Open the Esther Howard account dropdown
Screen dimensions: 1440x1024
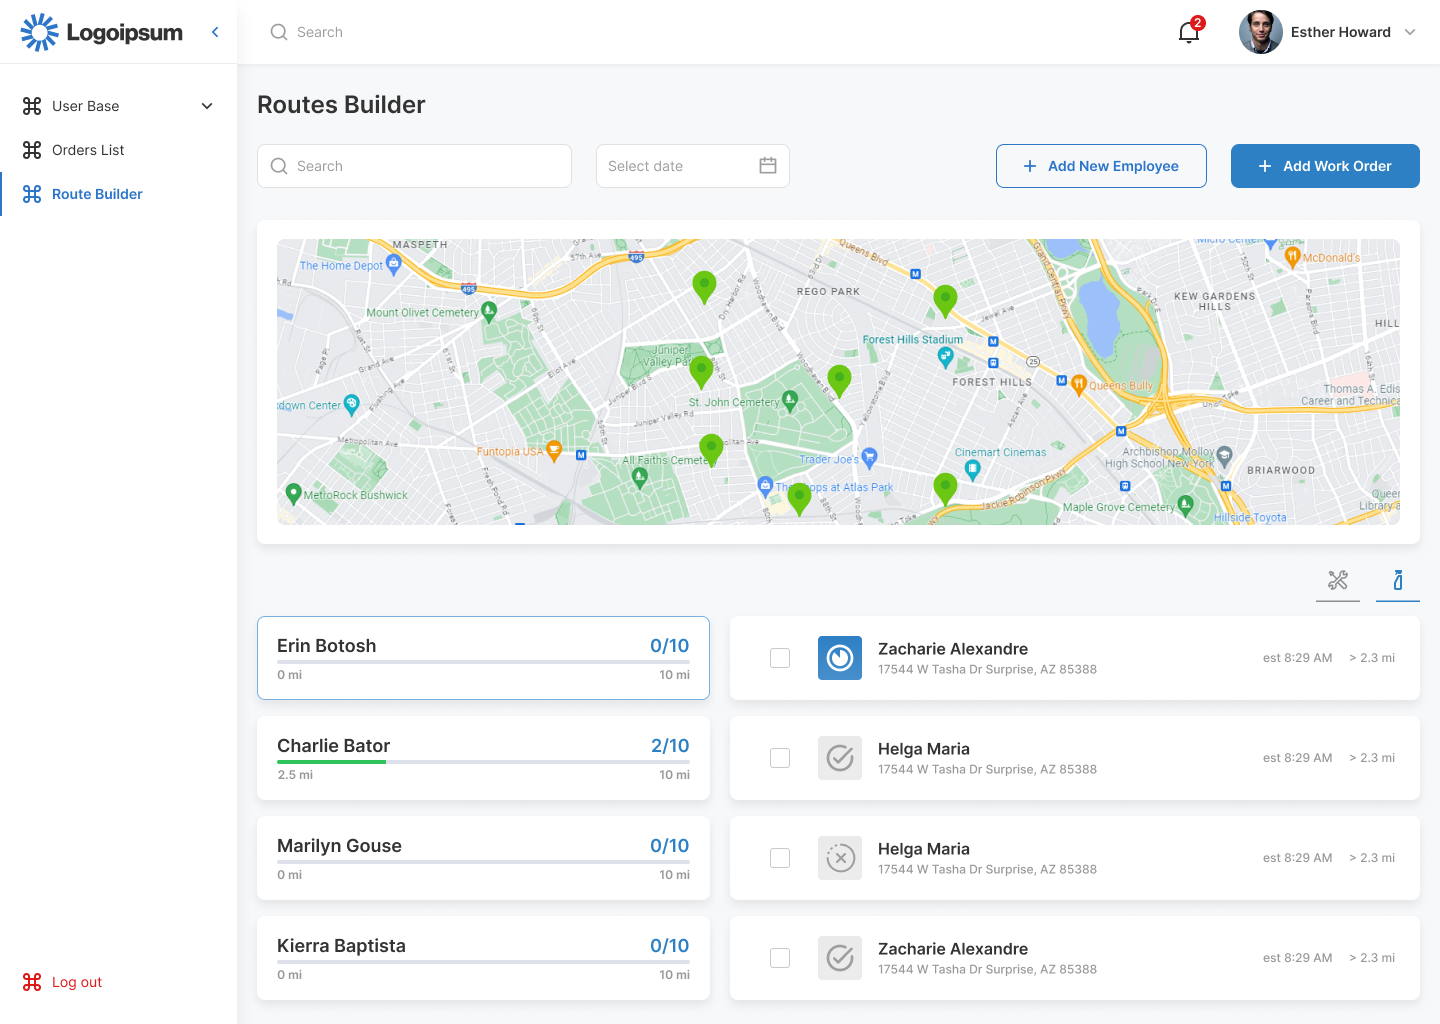pos(1409,32)
